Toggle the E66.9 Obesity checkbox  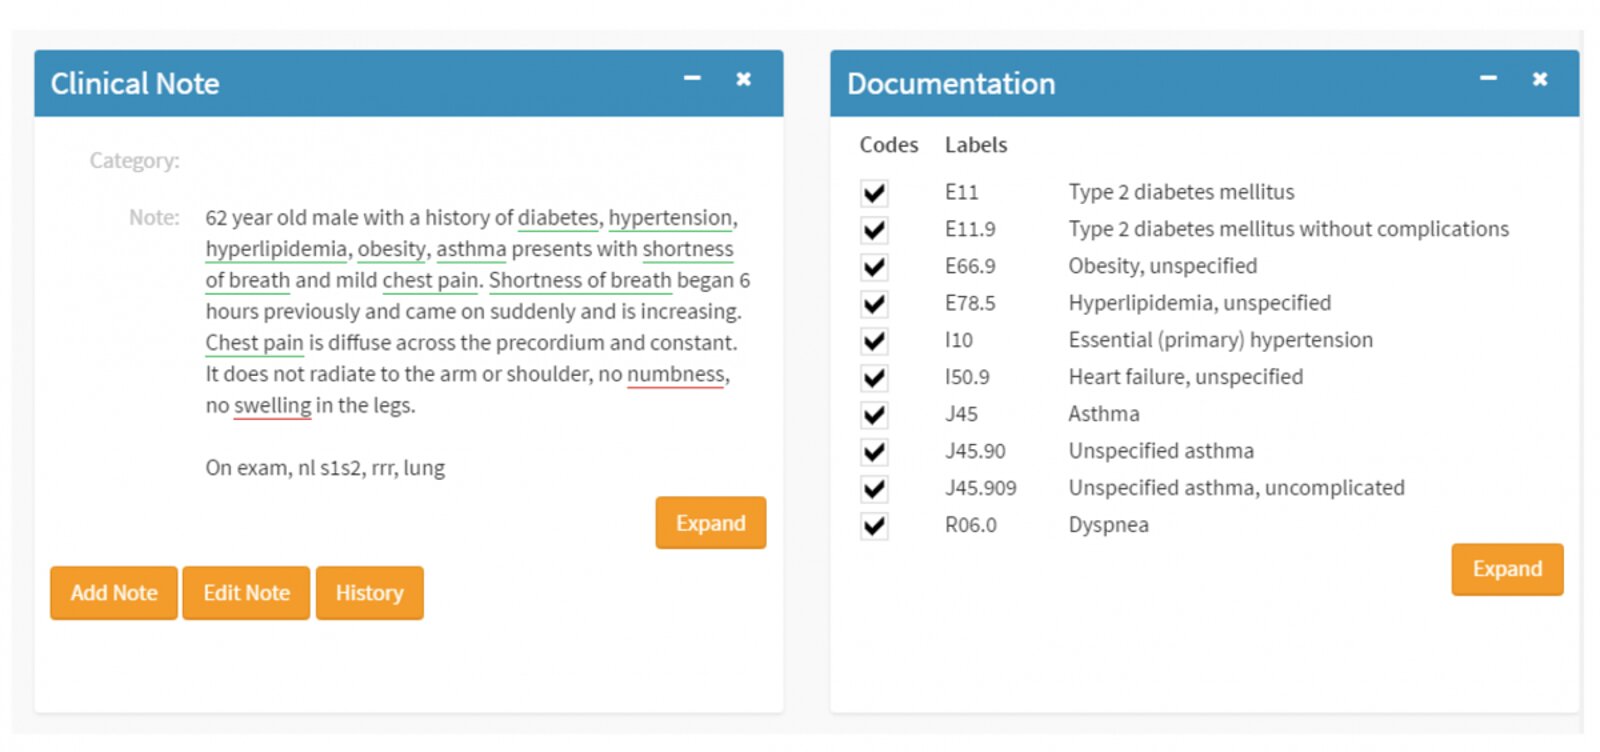coord(874,267)
